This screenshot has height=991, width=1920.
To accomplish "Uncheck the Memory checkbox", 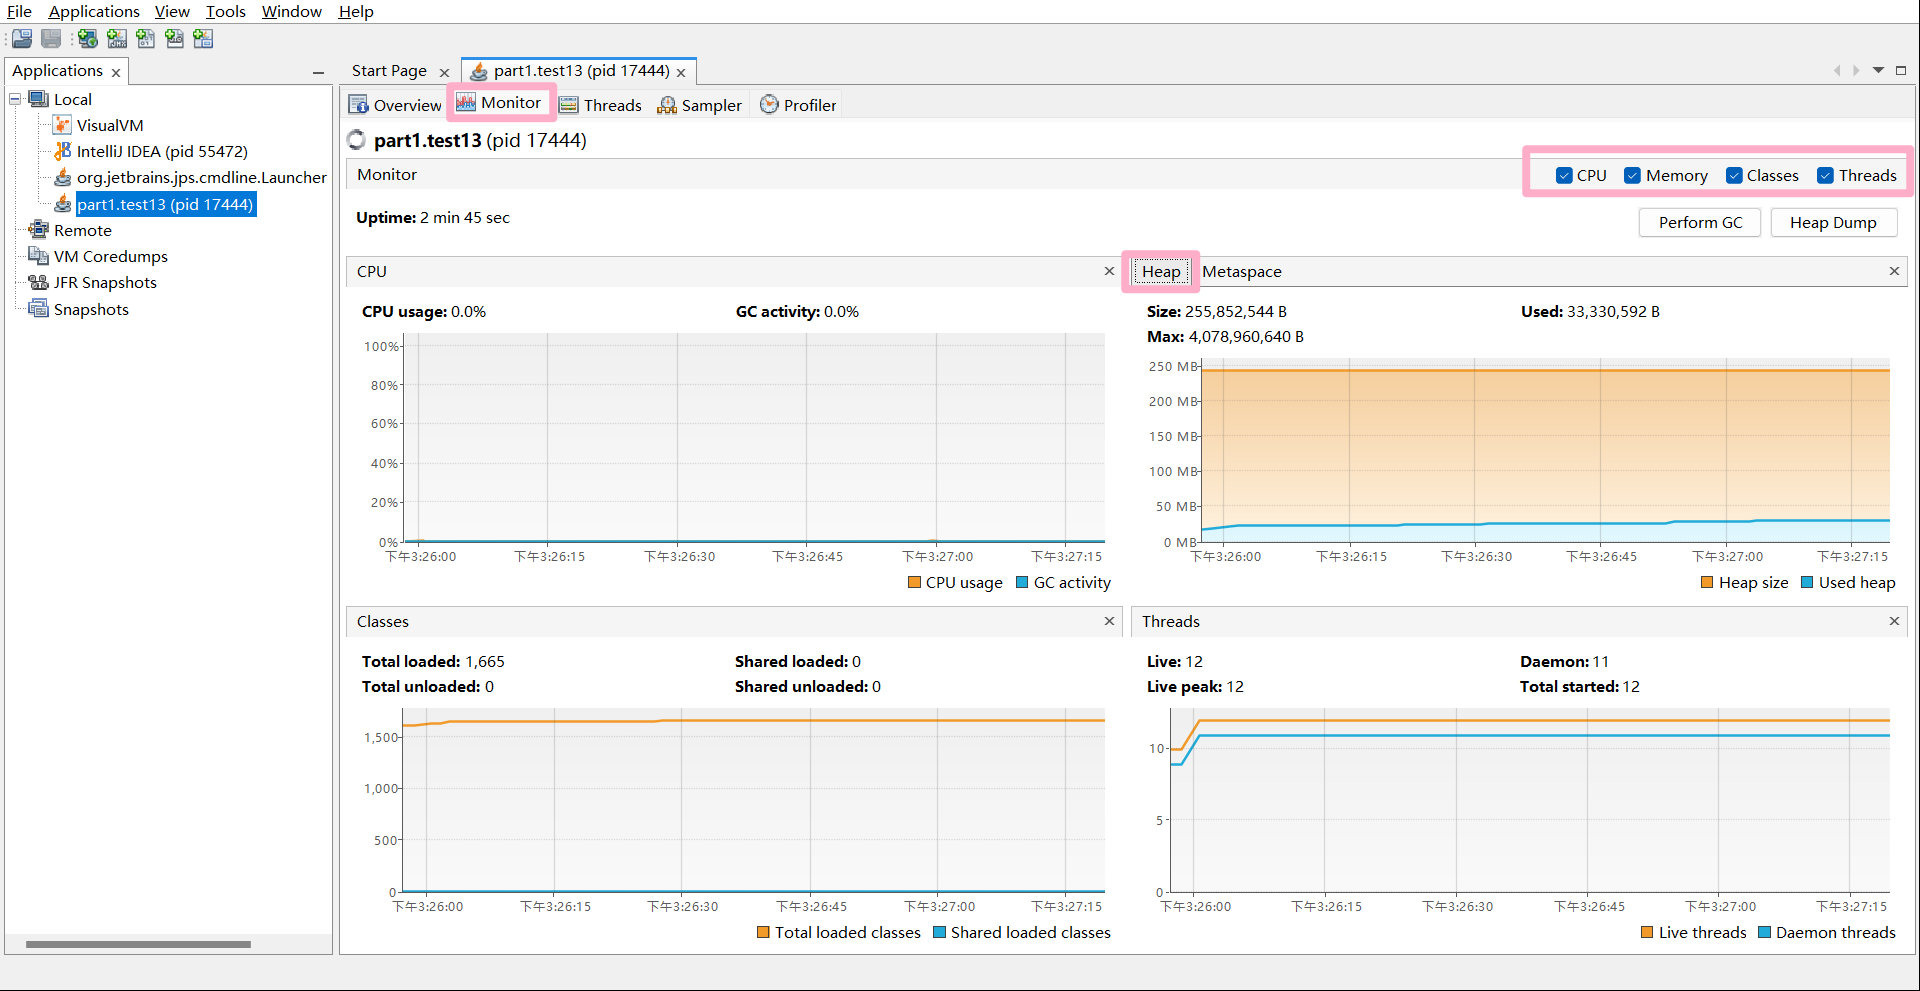I will (x=1633, y=176).
